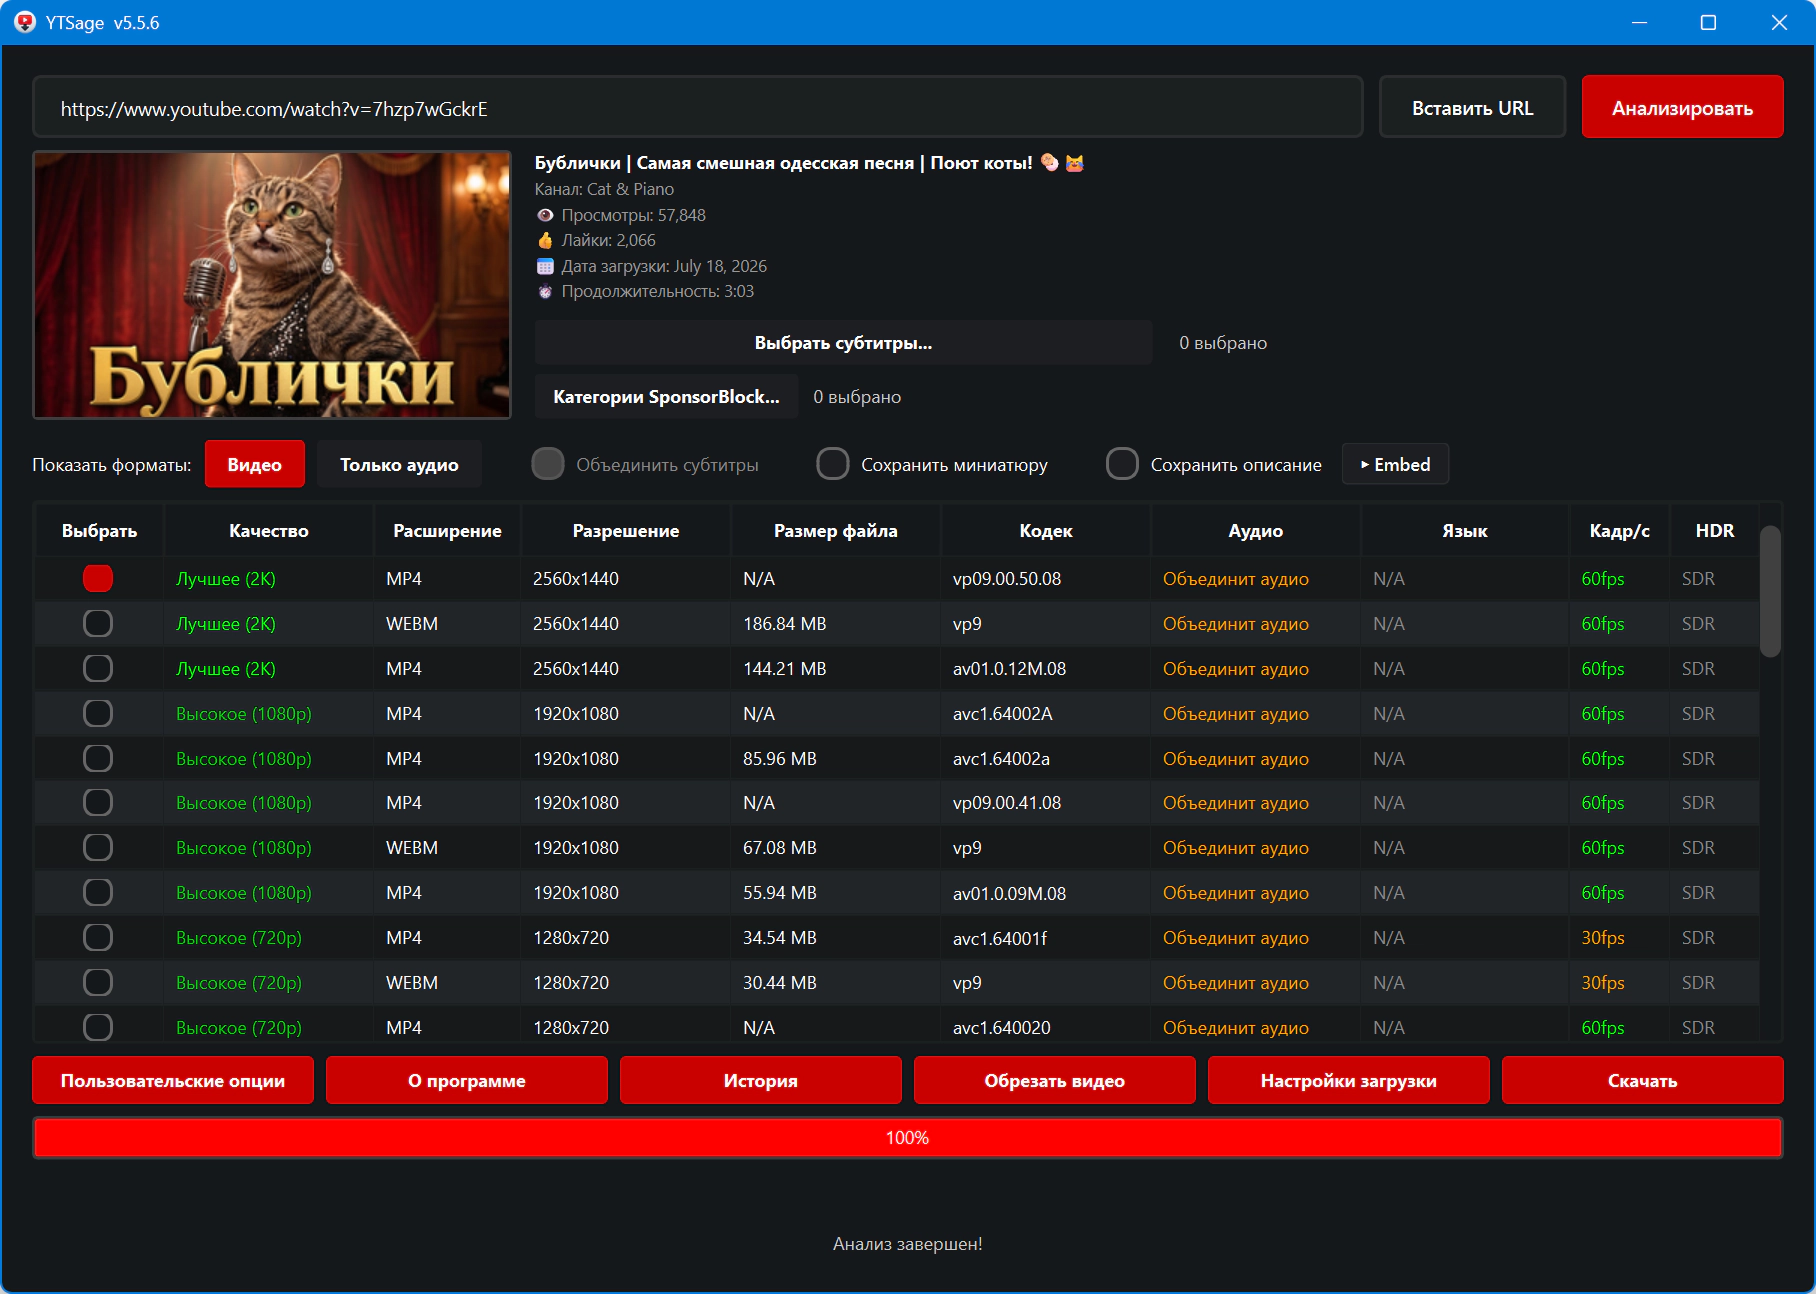Minimize the YTSage window
The width and height of the screenshot is (1816, 1294).
click(x=1639, y=22)
